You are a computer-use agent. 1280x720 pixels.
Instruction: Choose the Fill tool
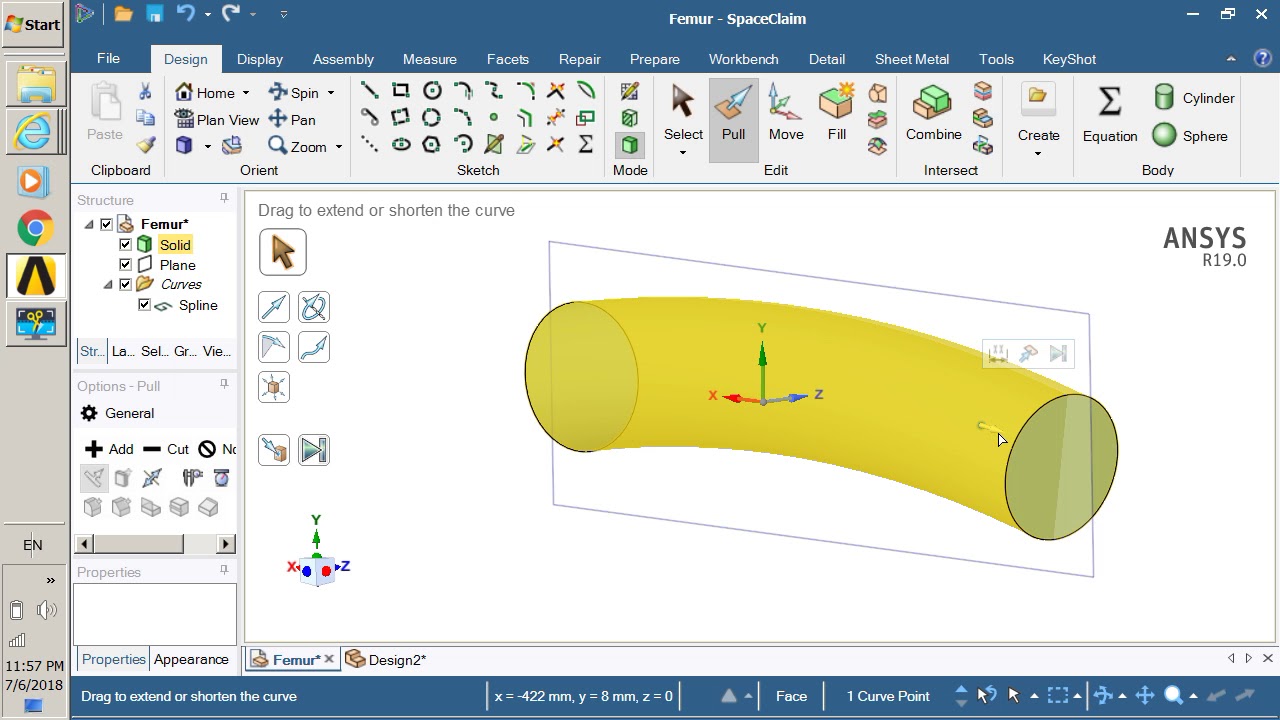point(836,113)
